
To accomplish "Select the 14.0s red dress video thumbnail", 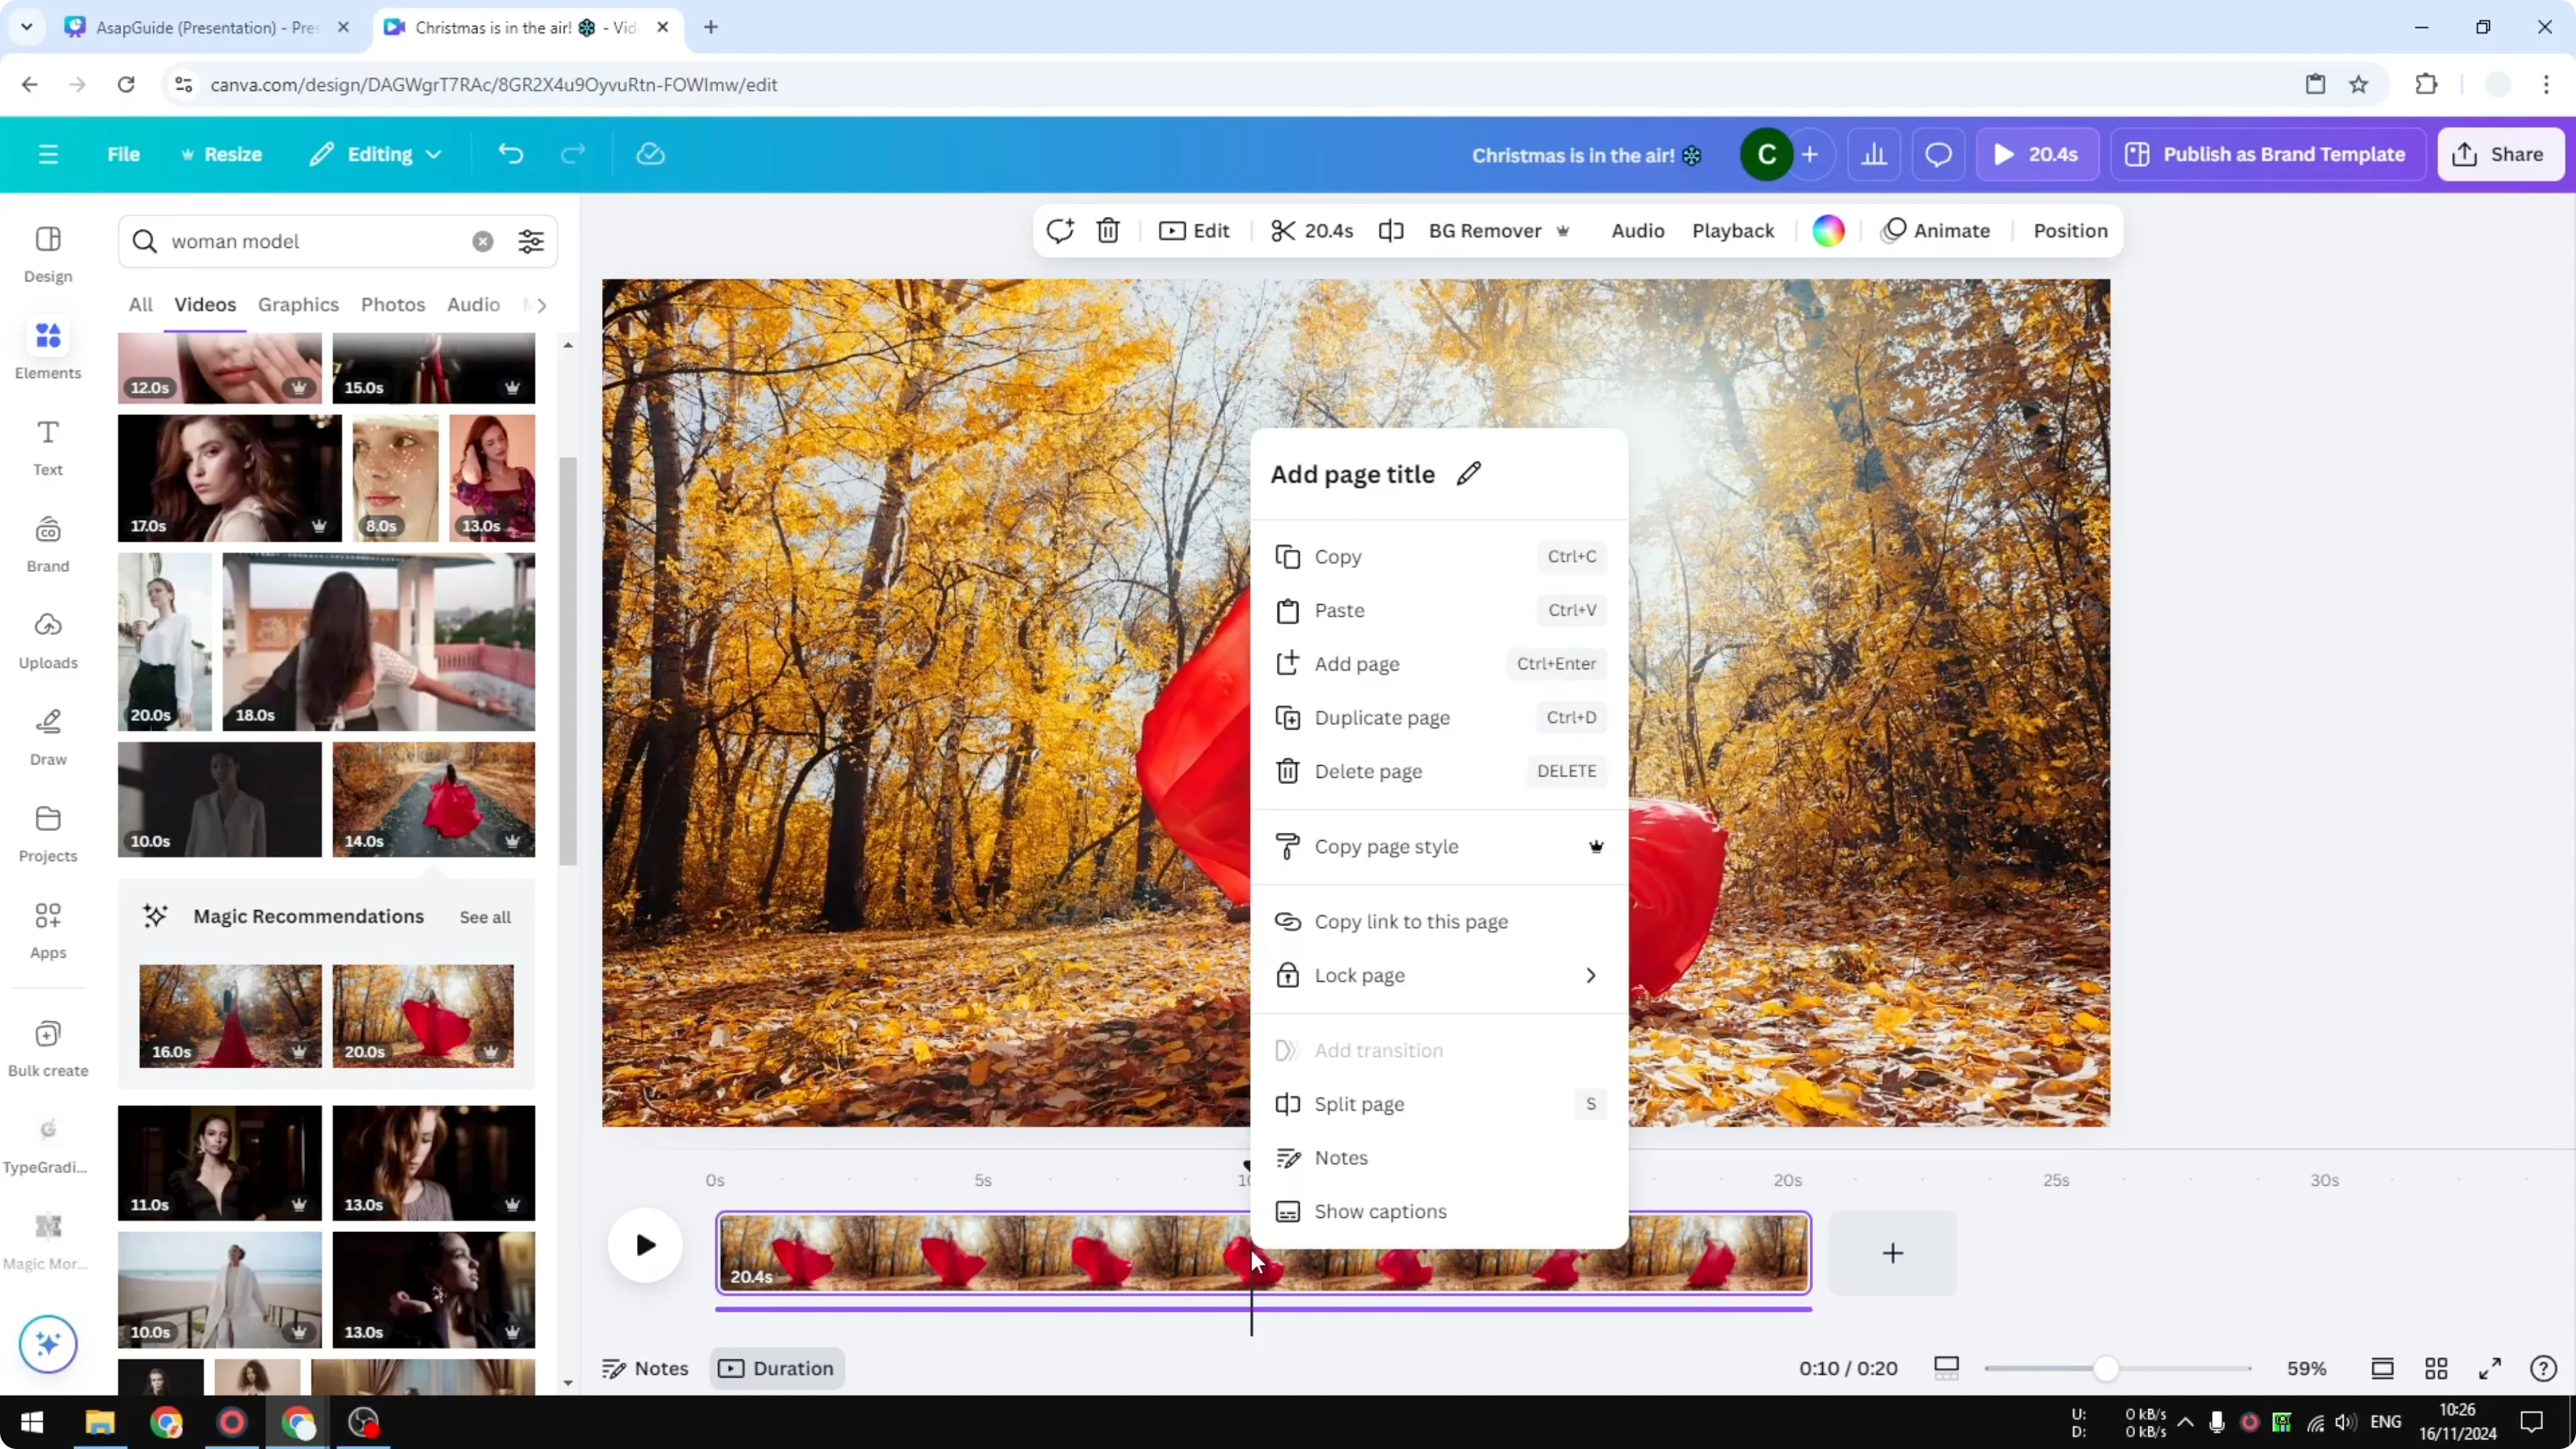I will tap(433, 799).
